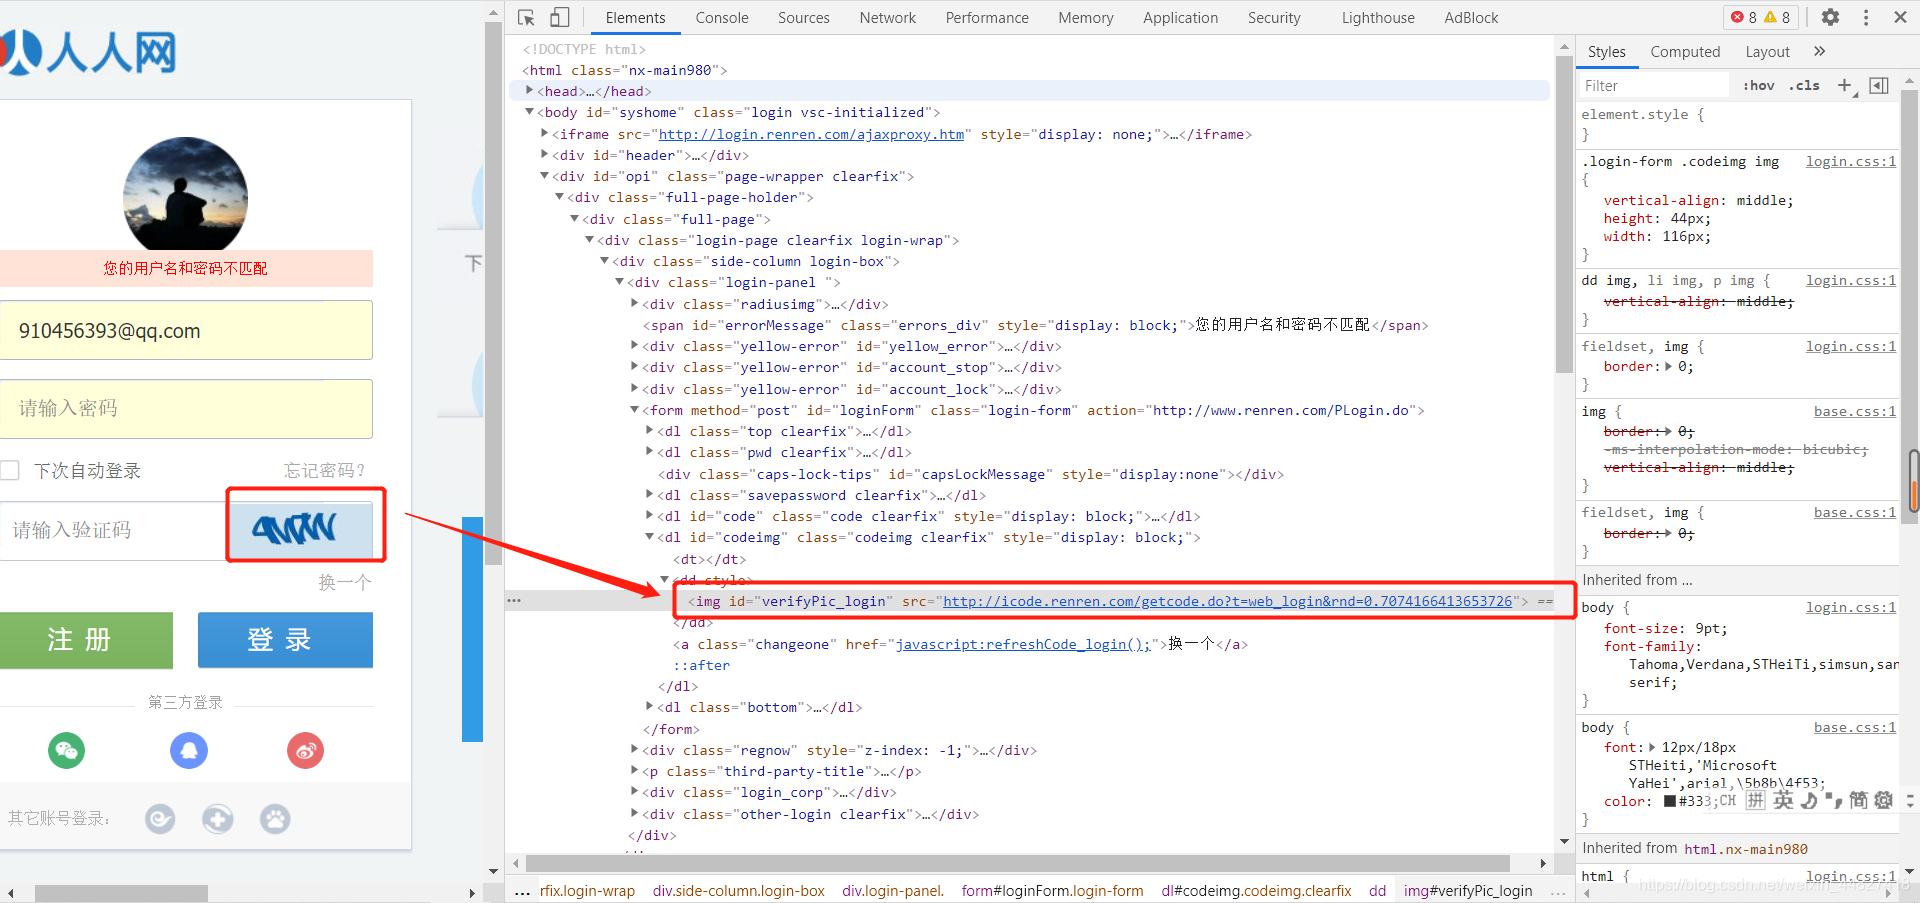Open base.css:1 link beside img rule
1920x903 pixels.
click(x=1855, y=411)
